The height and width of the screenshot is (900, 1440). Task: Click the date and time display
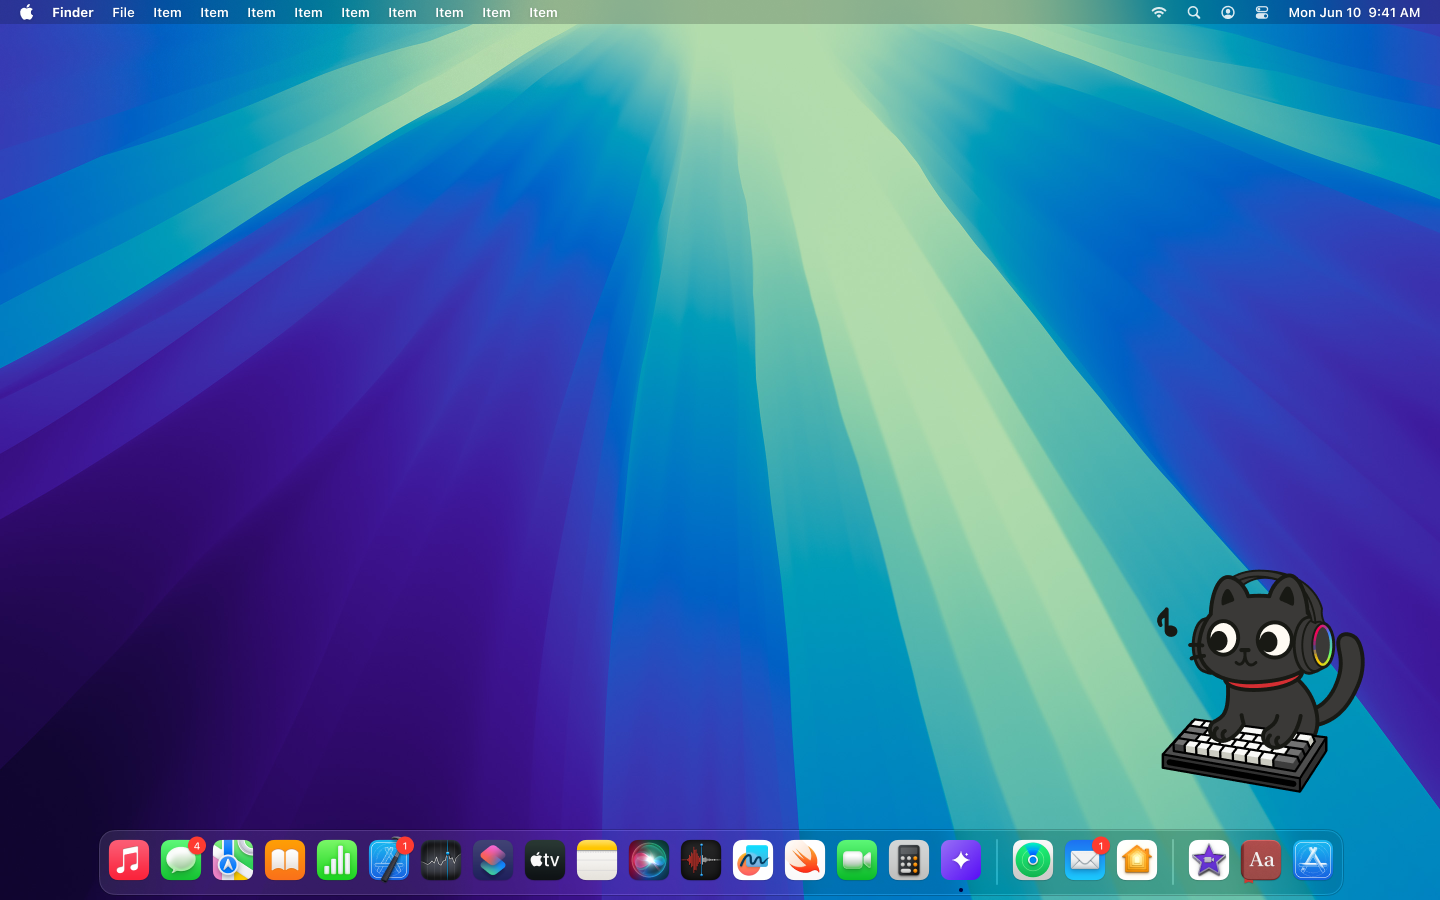[1354, 12]
